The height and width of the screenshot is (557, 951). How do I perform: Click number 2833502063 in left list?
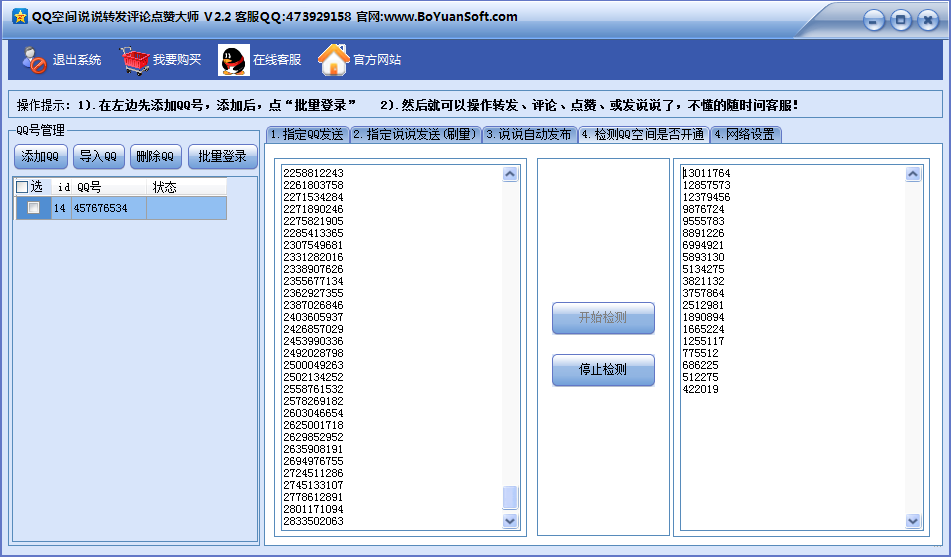pyautogui.click(x=313, y=521)
